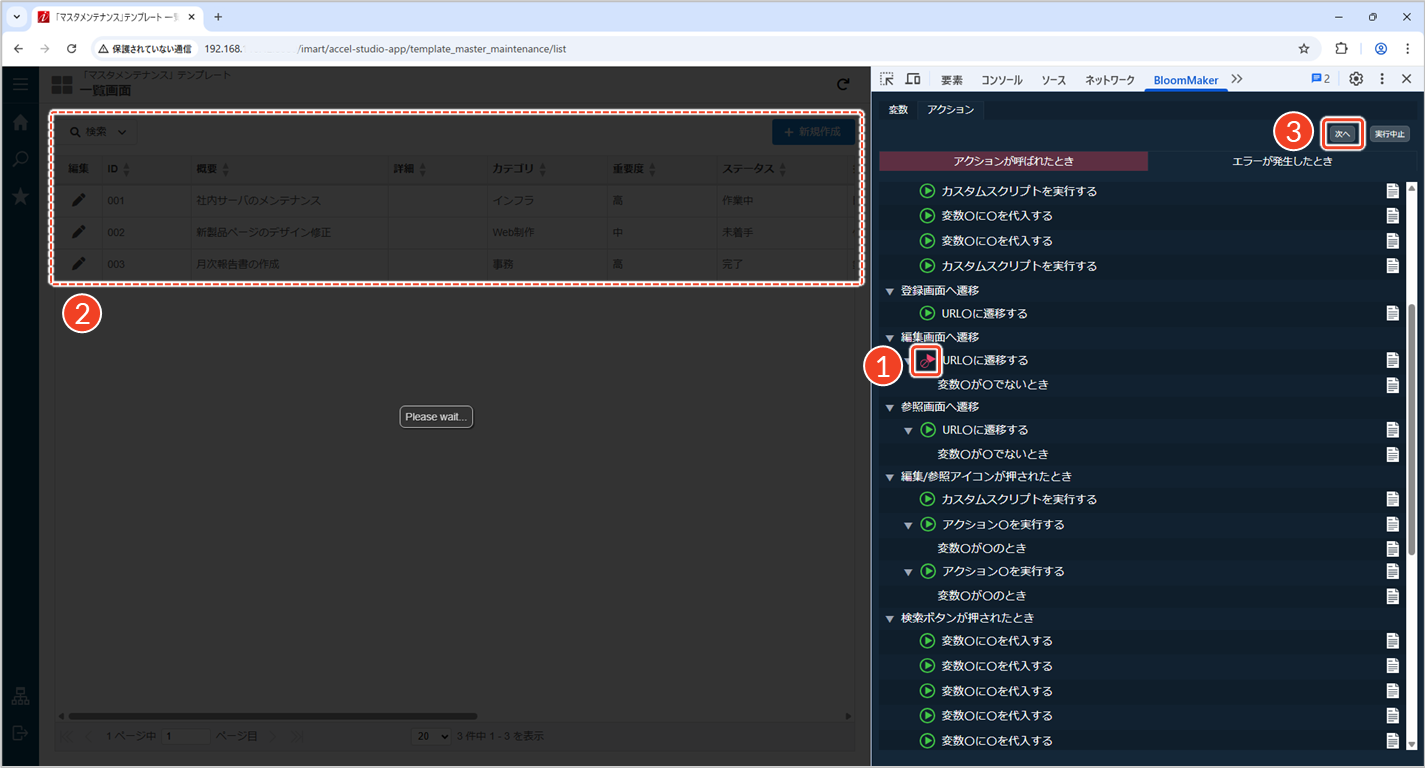
Task: Click the reload icon in the 一覧画面 header
Action: click(843, 85)
